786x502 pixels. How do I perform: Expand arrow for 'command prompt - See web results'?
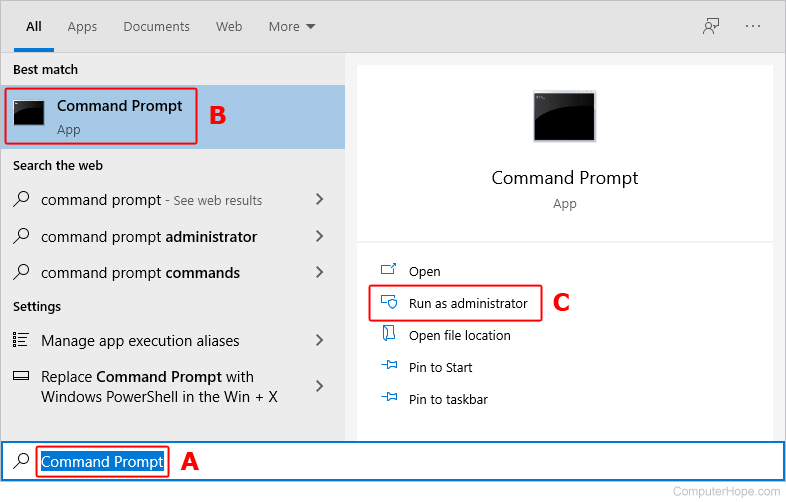(x=319, y=199)
